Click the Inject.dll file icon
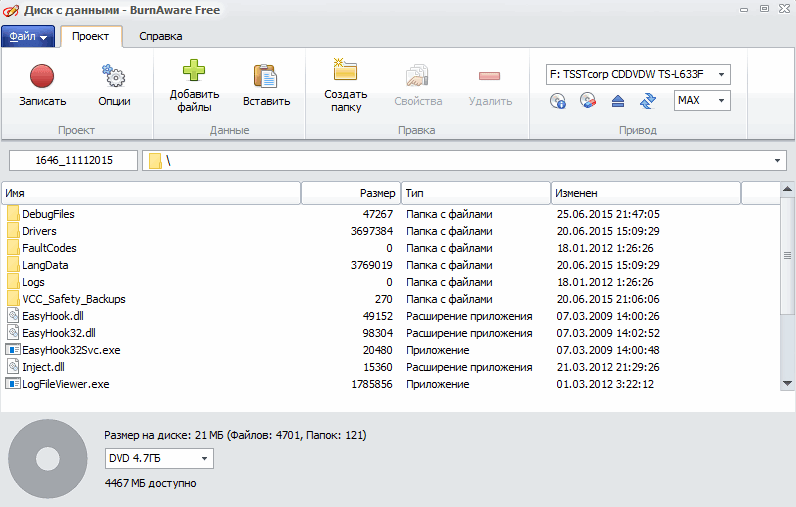 click(x=13, y=366)
